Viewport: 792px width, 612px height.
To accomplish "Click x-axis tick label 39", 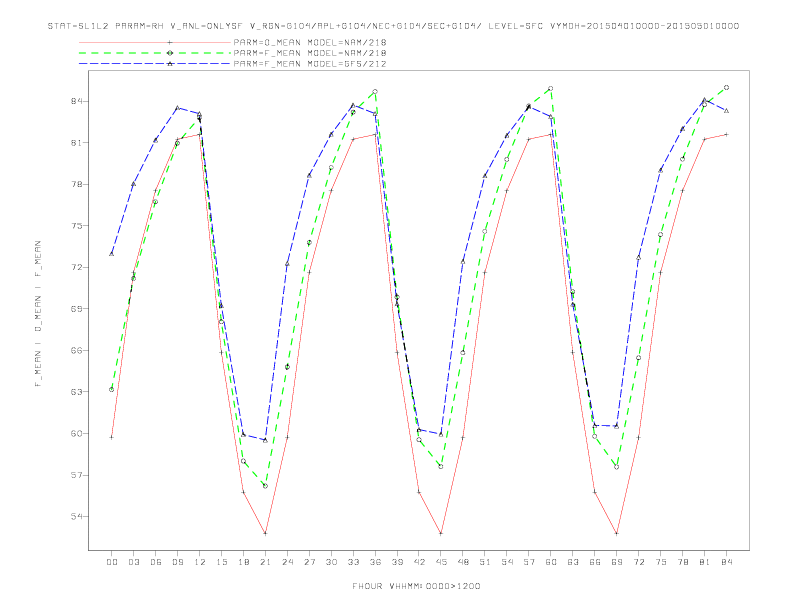I will [x=397, y=562].
